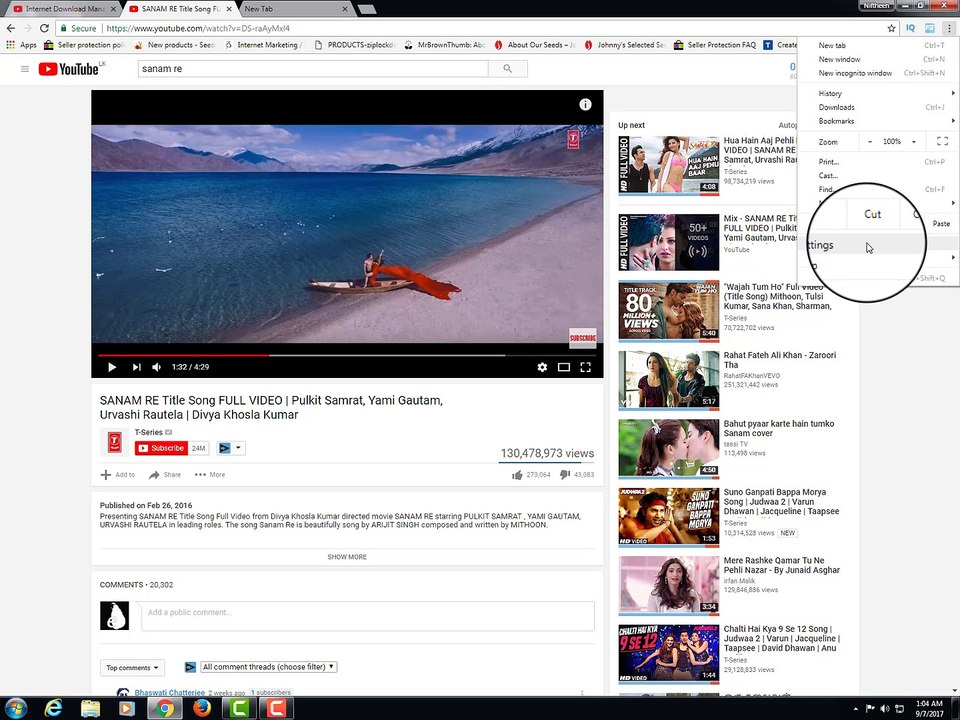Expand the Bookmarks submenu

pos(876,121)
